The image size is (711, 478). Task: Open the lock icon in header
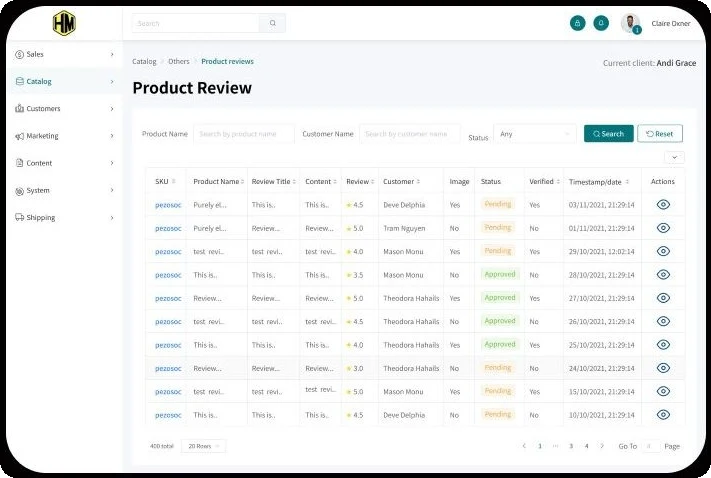coord(577,23)
